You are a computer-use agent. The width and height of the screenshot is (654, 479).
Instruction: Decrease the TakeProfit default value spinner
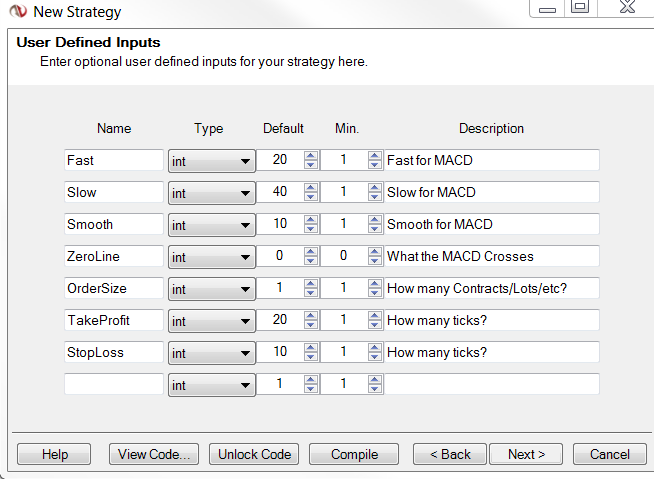click(311, 325)
